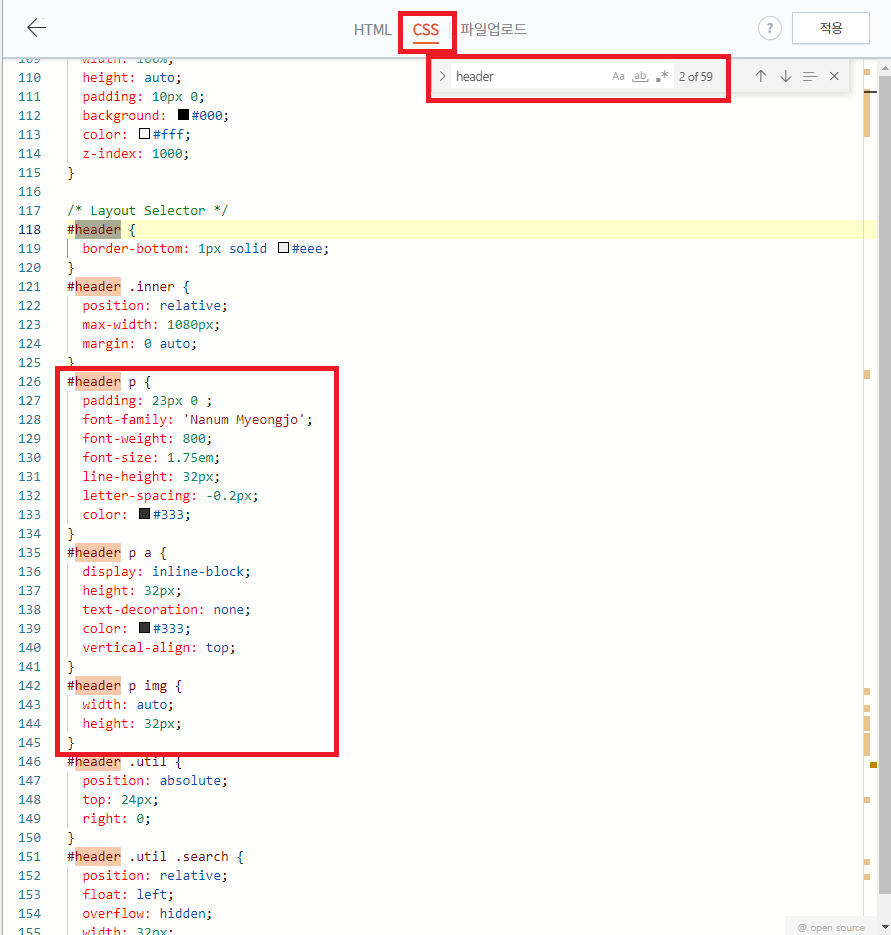Image resolution: width=891 pixels, height=935 pixels.
Task: Open the help question mark icon
Action: [769, 28]
